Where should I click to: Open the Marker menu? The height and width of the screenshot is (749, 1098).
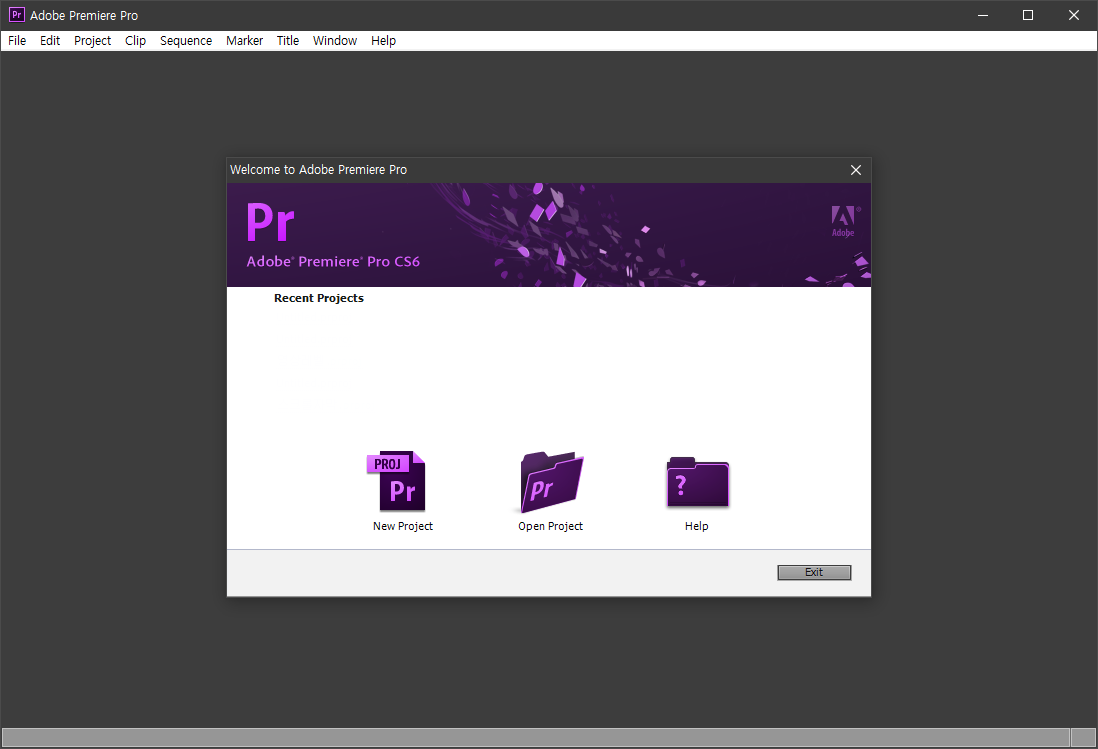click(x=244, y=41)
